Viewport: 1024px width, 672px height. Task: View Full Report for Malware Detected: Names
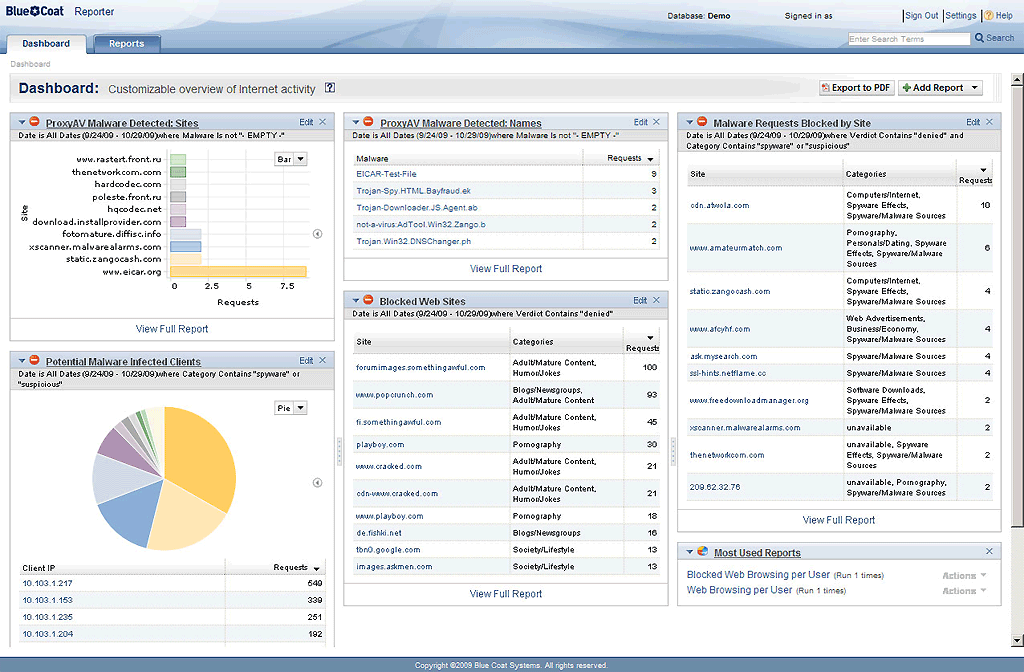tap(505, 268)
